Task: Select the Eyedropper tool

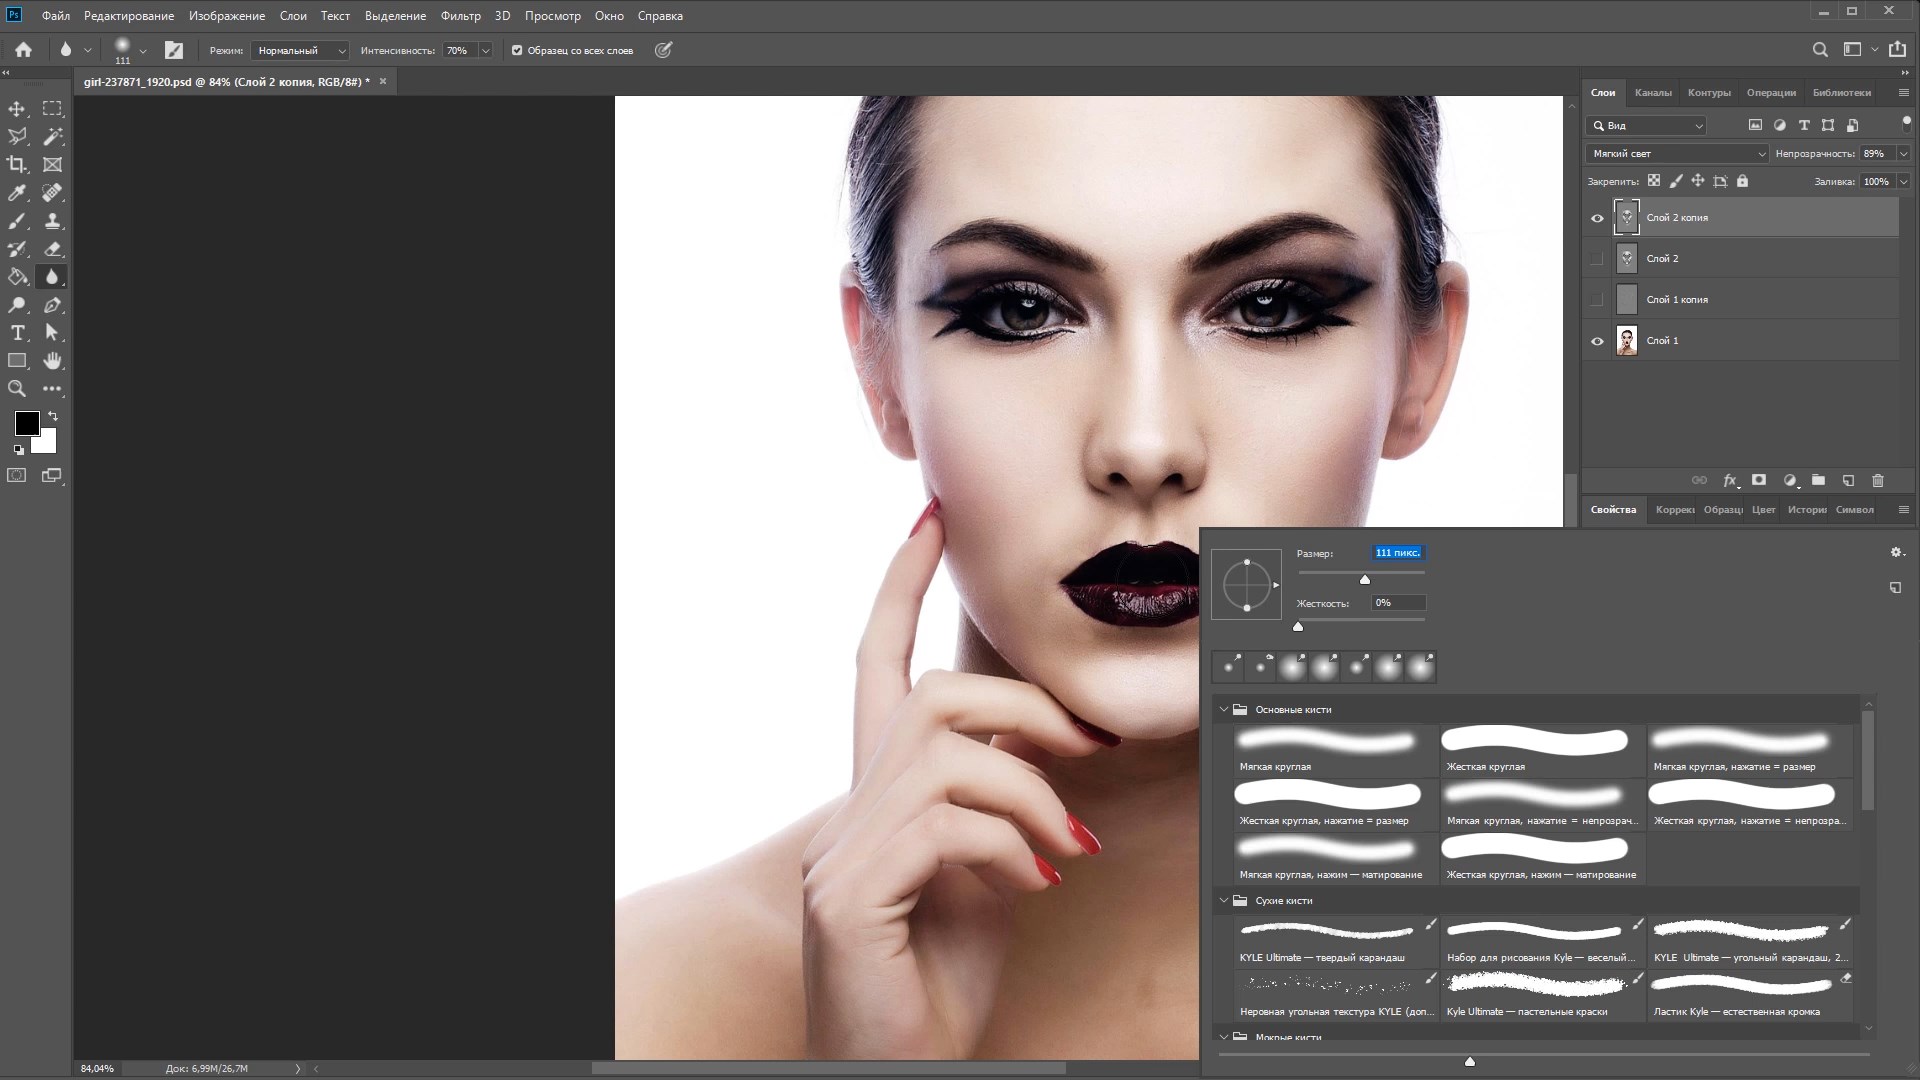Action: coord(17,192)
